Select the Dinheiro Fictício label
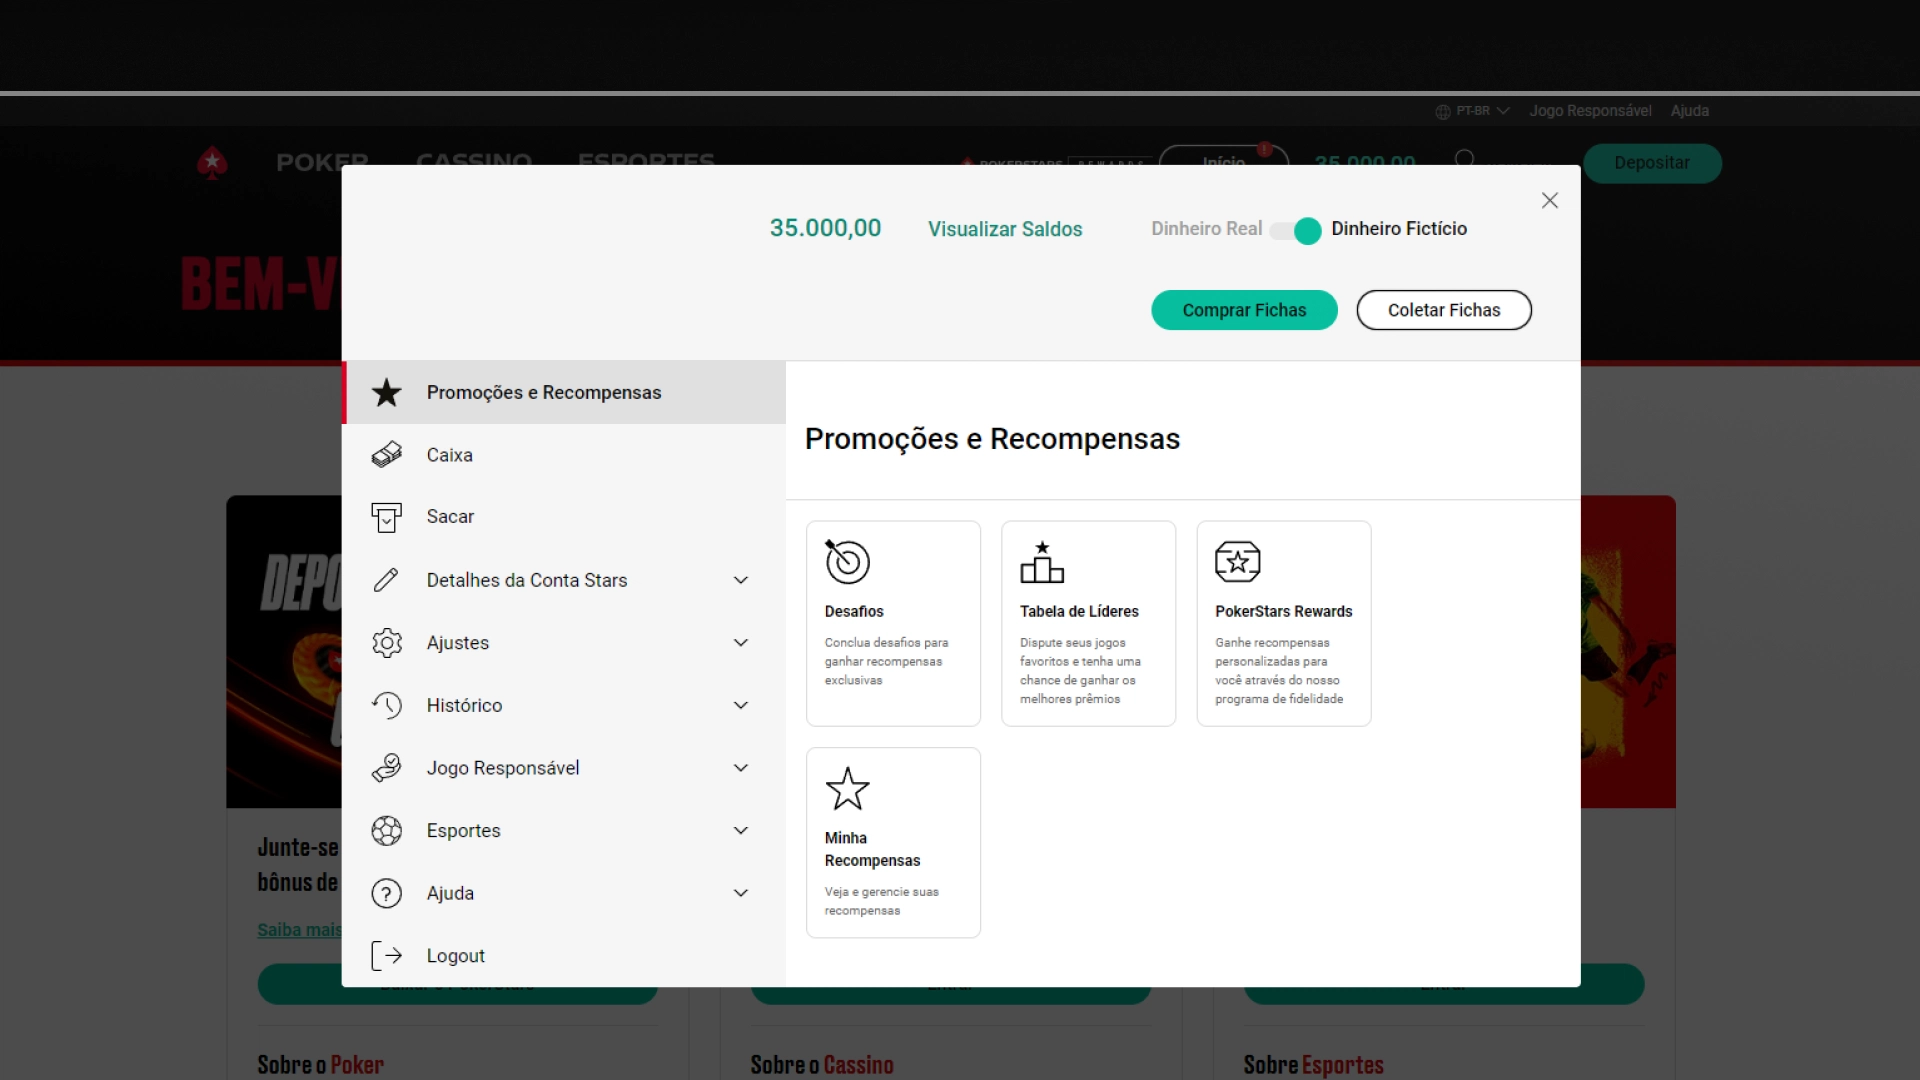This screenshot has width=1920, height=1080. (x=1399, y=229)
